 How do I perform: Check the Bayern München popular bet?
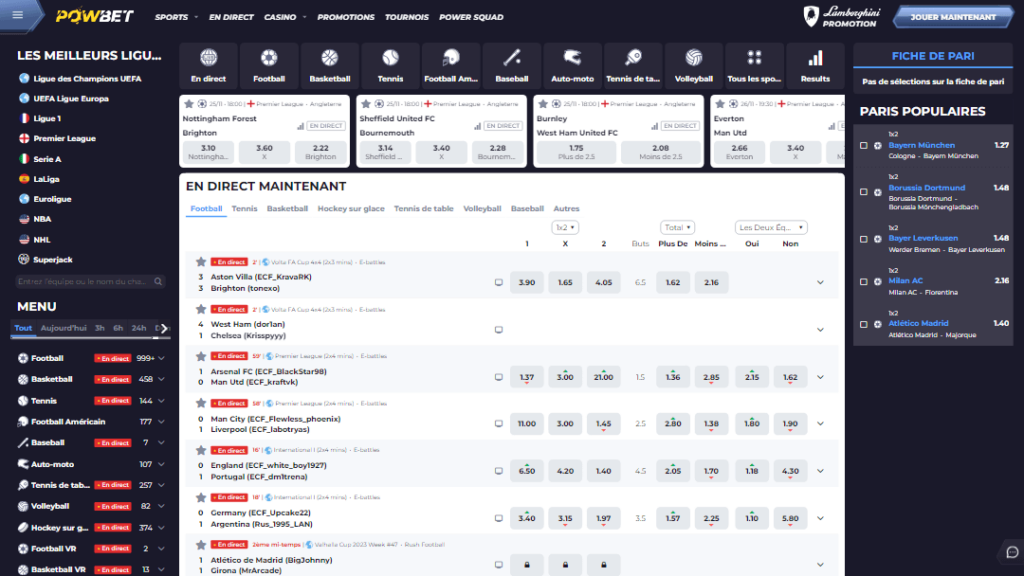point(863,146)
